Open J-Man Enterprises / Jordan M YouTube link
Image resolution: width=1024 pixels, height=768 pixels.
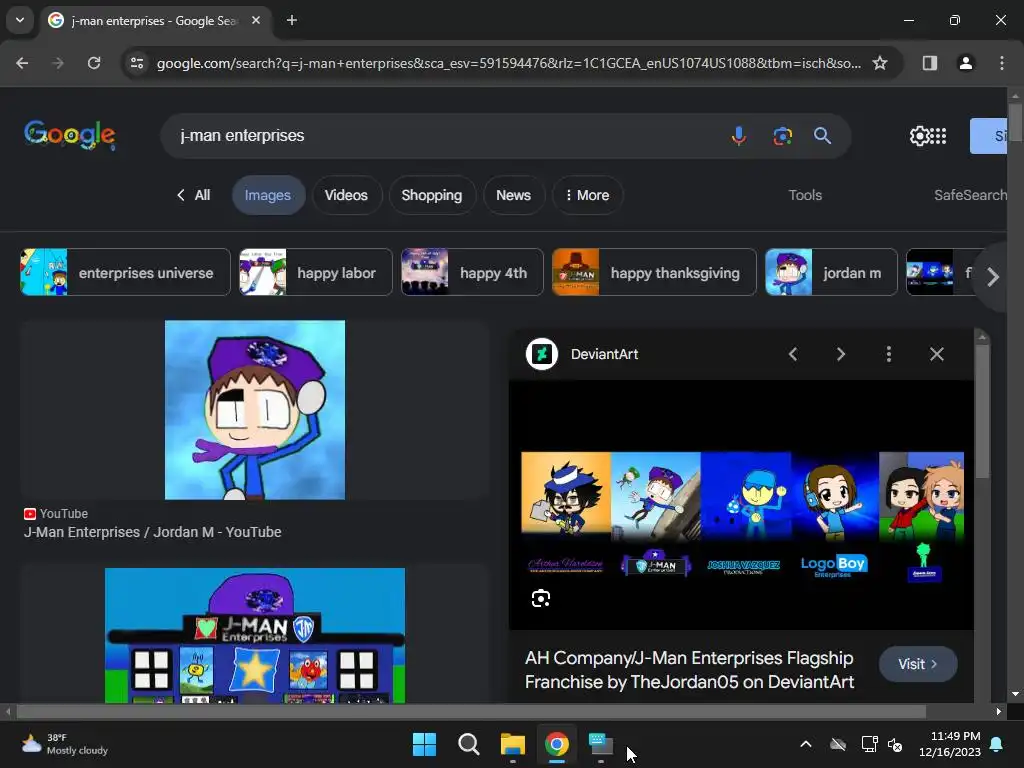tap(153, 532)
